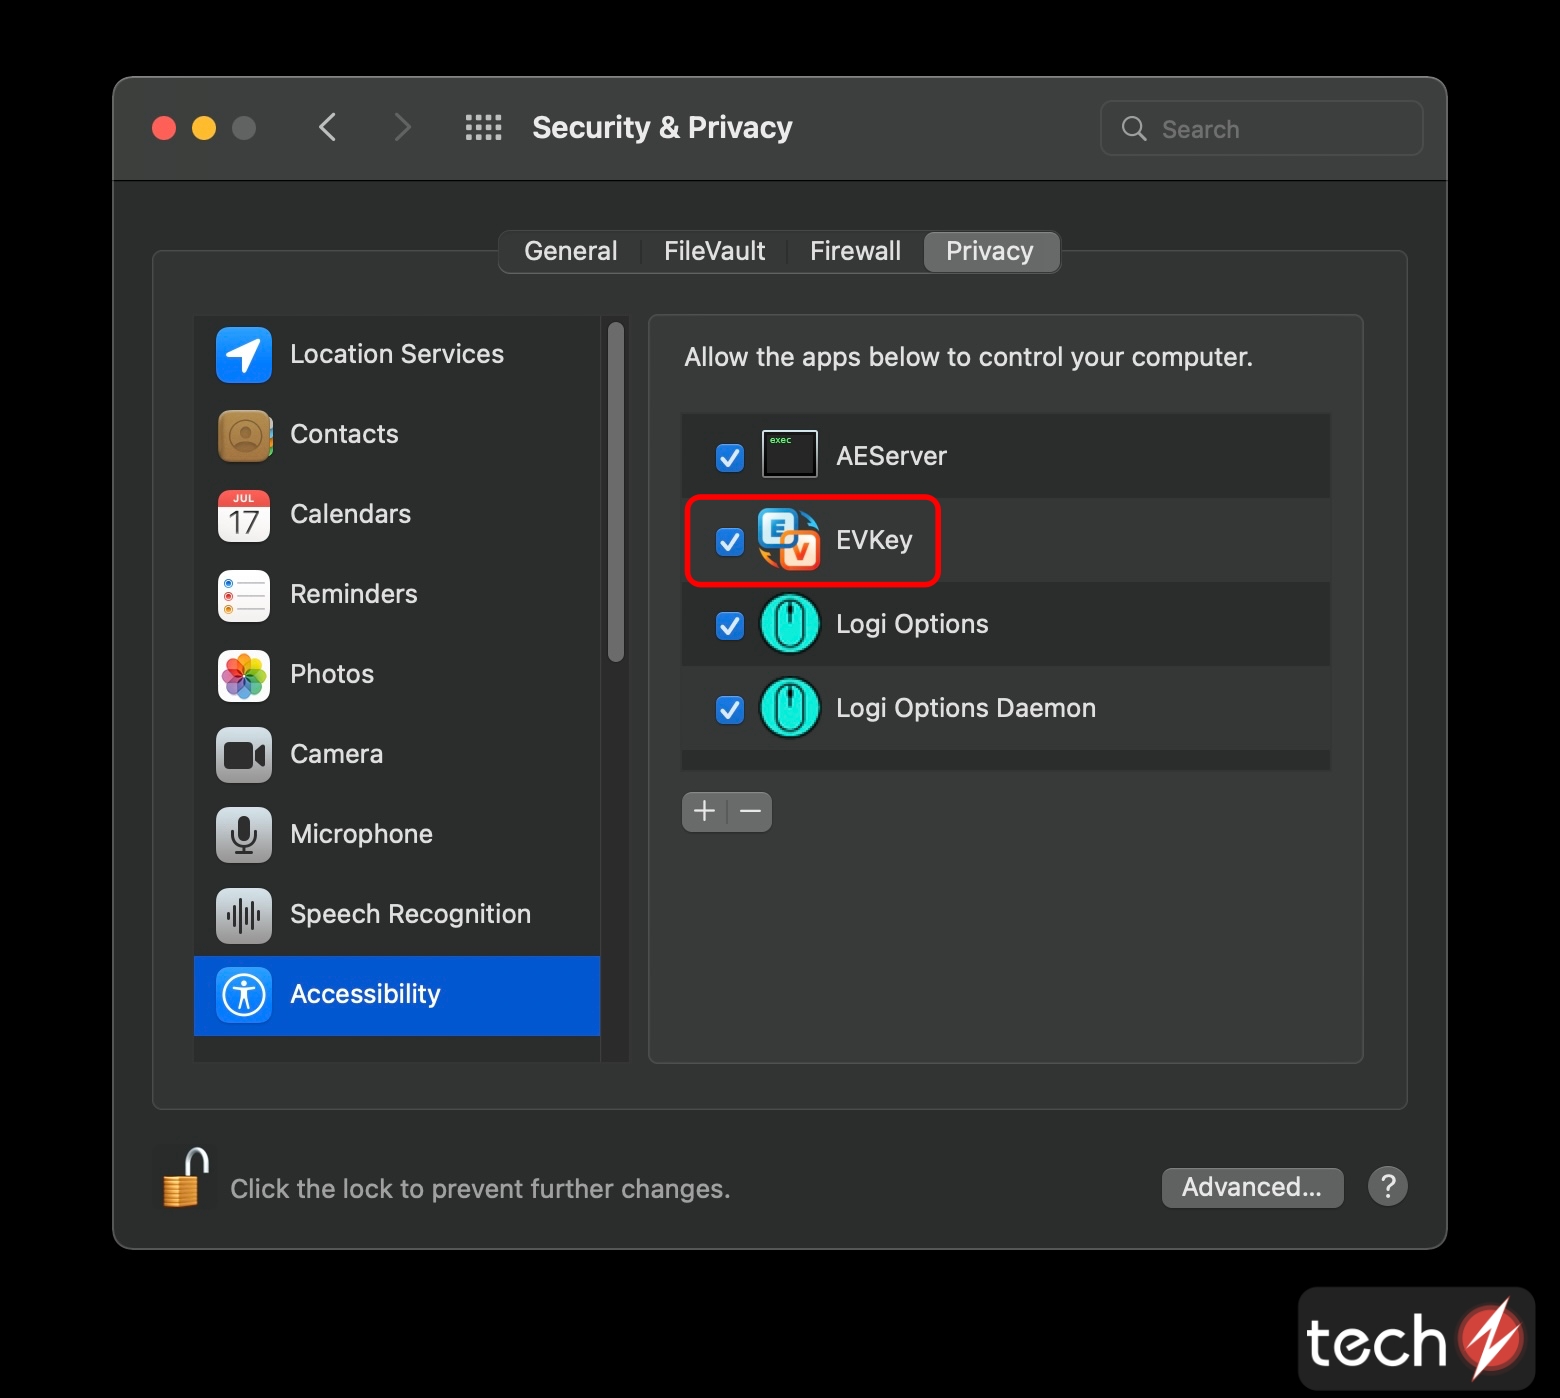Select the Camera category icon
1560x1398 pixels.
[x=244, y=755]
